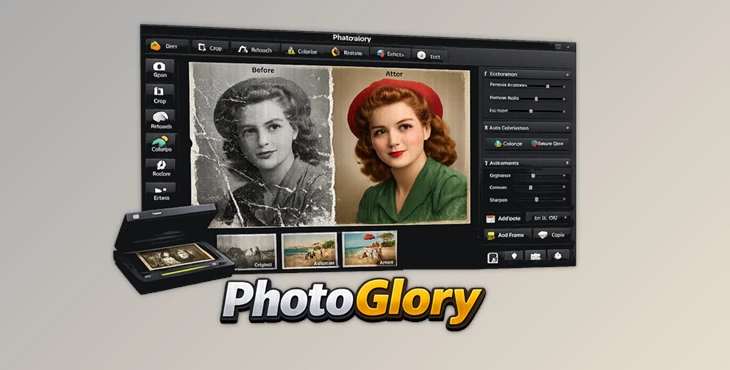Viewport: 730px width, 370px height.
Task: Select the third thumbnail with red umbrella
Action: pyautogui.click(x=370, y=249)
